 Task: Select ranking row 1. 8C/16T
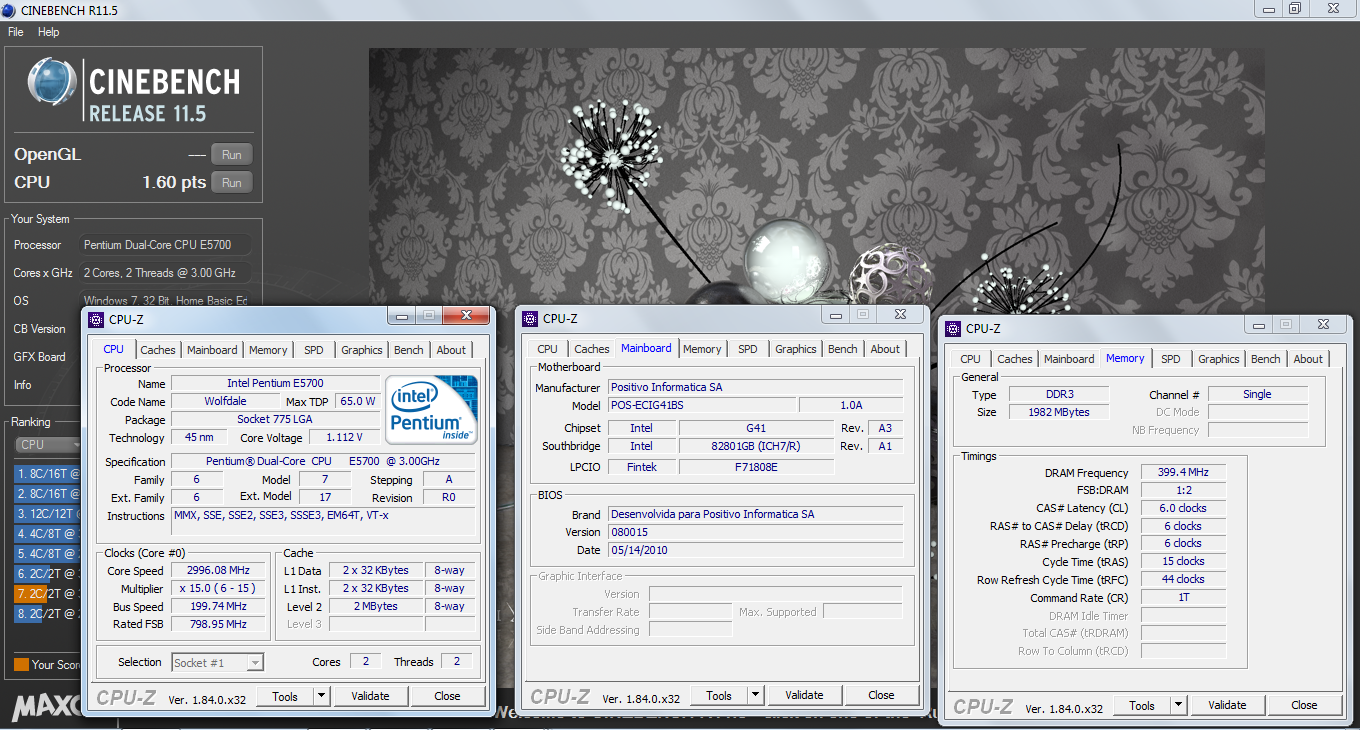[47, 474]
